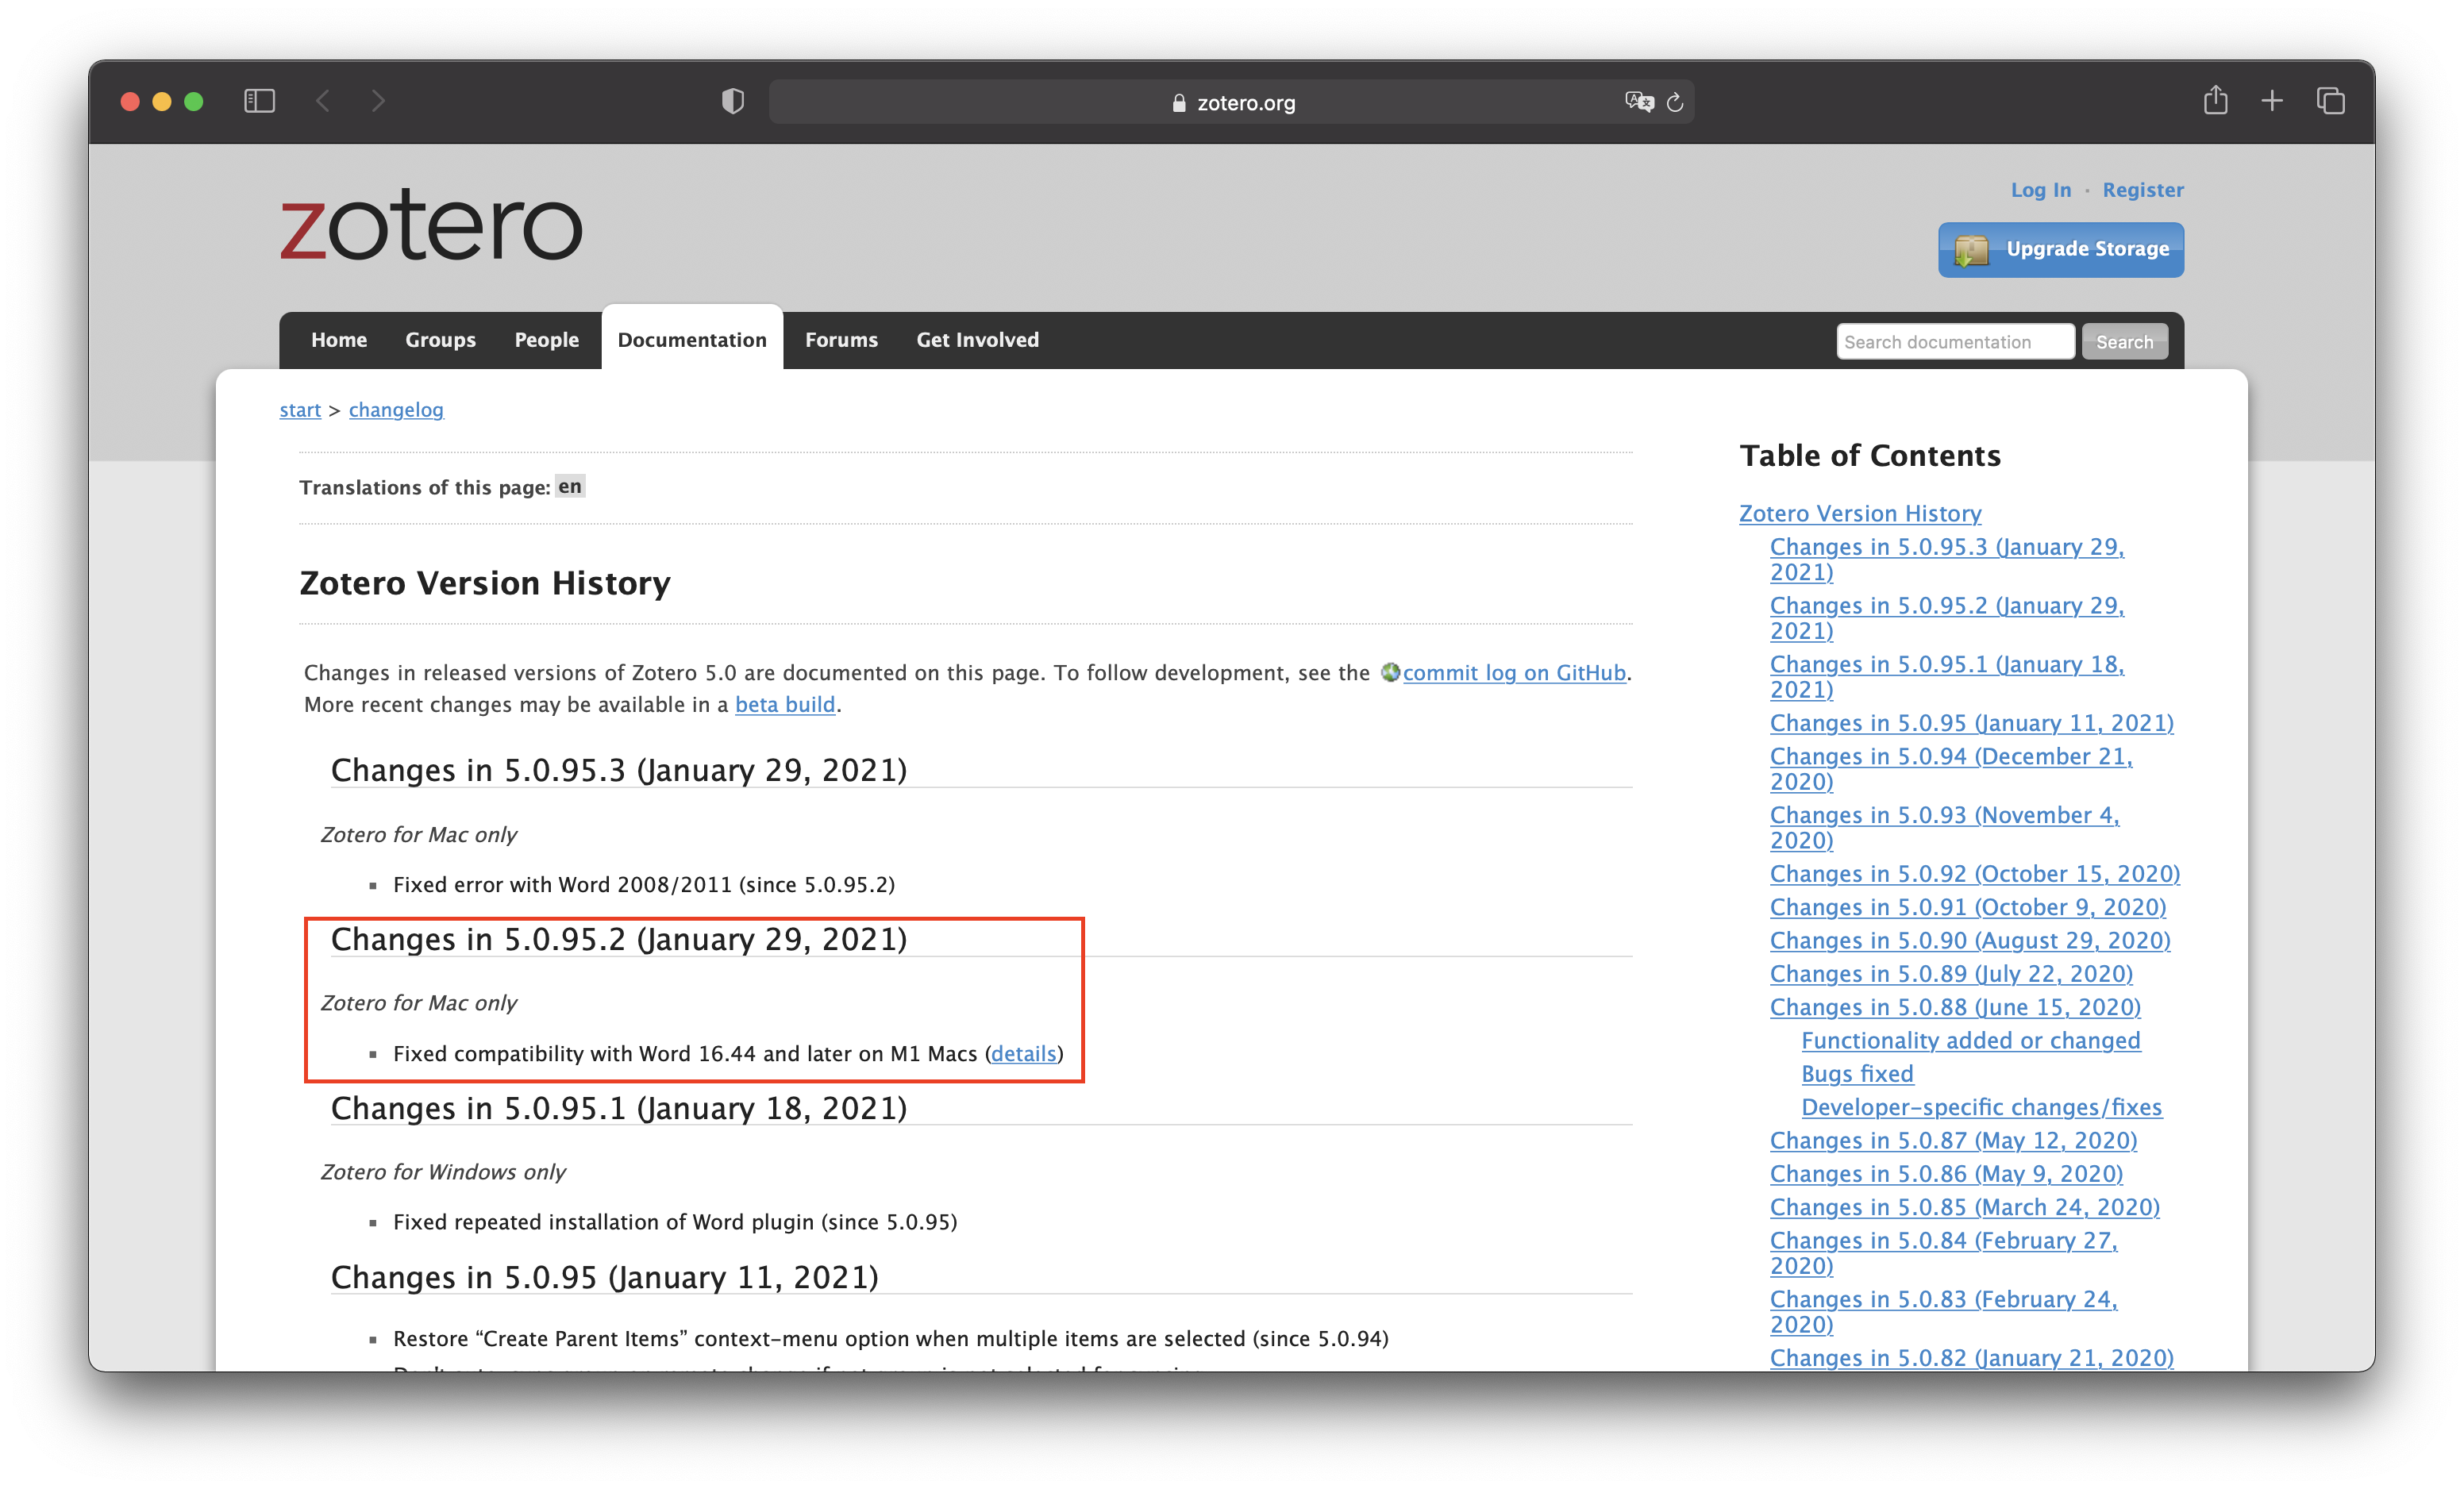Jump to Bugs fixed in table of contents

(1857, 1074)
